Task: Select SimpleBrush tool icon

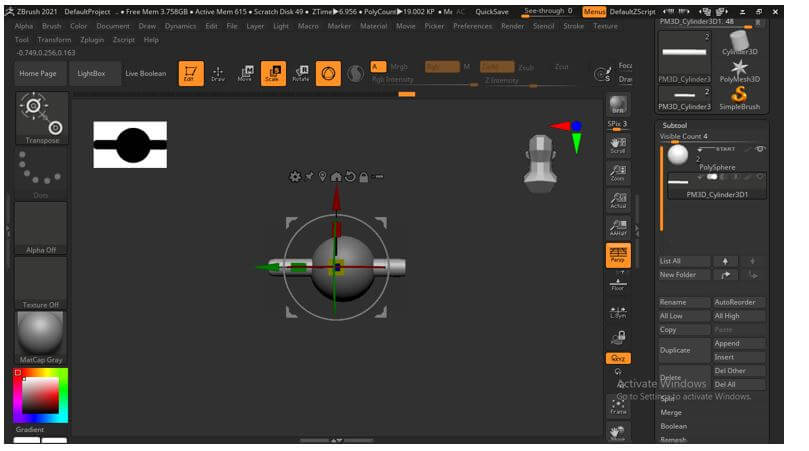Action: tap(739, 98)
